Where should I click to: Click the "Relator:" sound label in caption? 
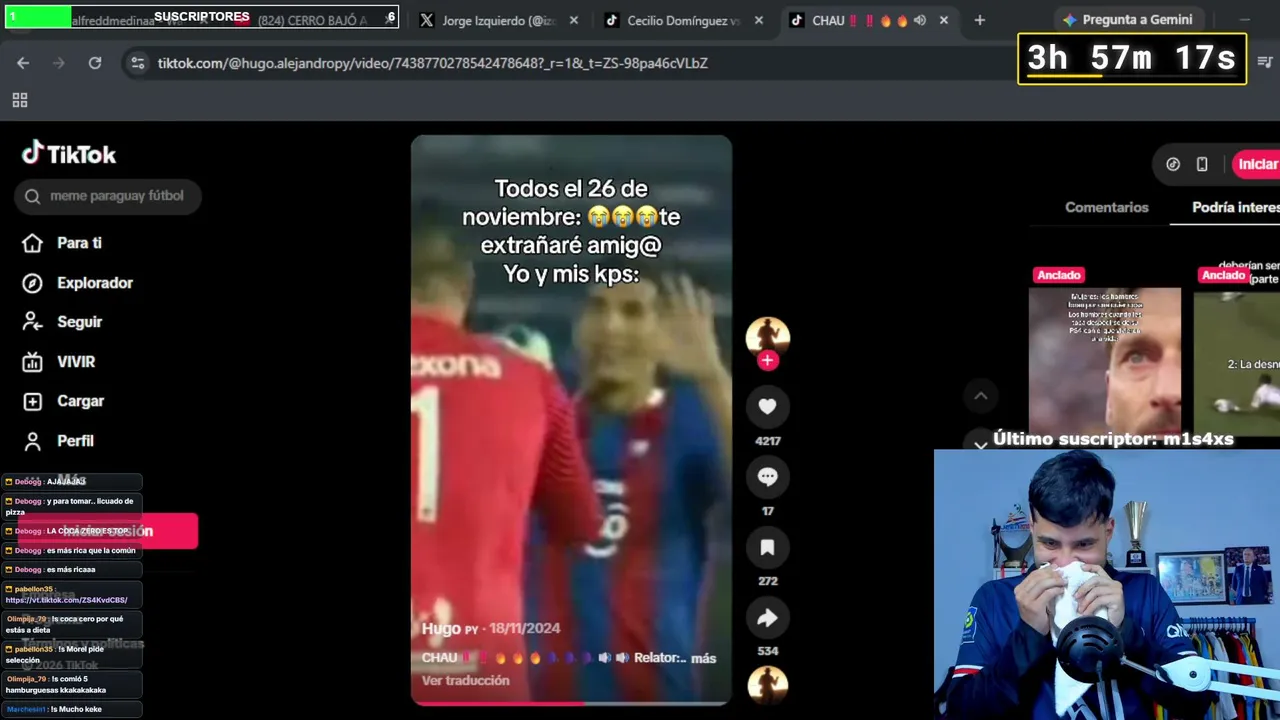click(660, 658)
